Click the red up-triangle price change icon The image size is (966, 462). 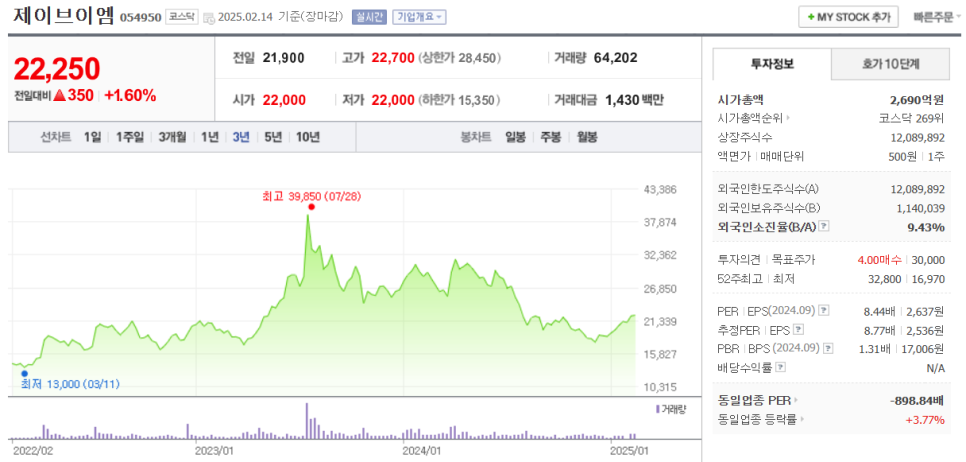pos(59,95)
